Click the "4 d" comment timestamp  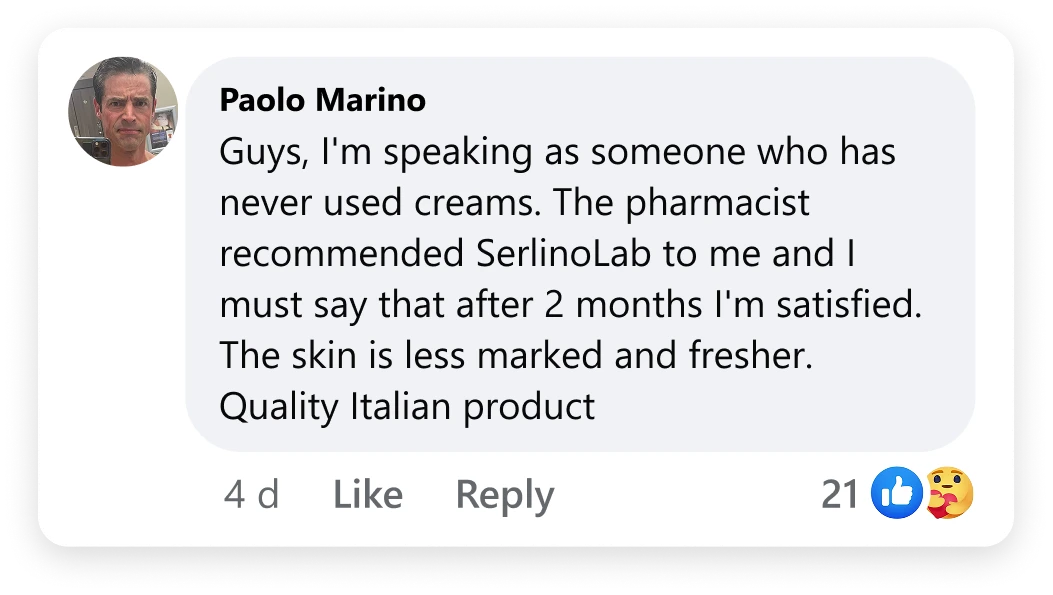(x=251, y=495)
